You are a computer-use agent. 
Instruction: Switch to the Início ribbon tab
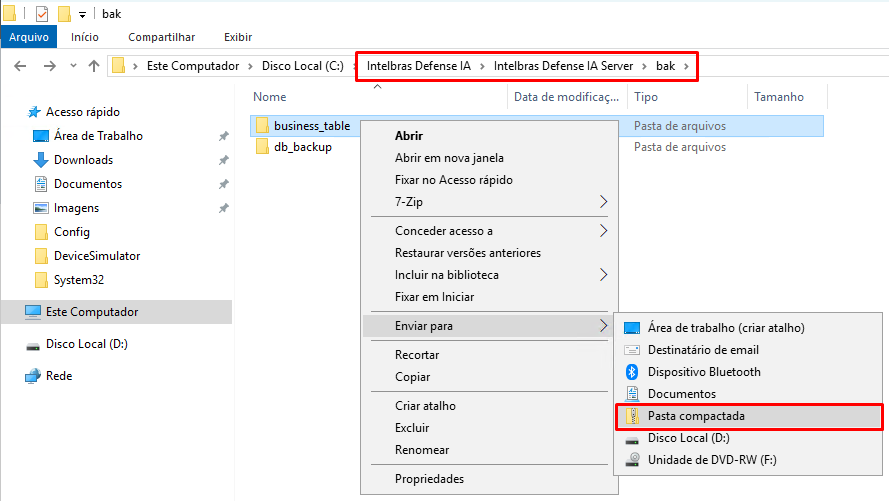point(84,37)
